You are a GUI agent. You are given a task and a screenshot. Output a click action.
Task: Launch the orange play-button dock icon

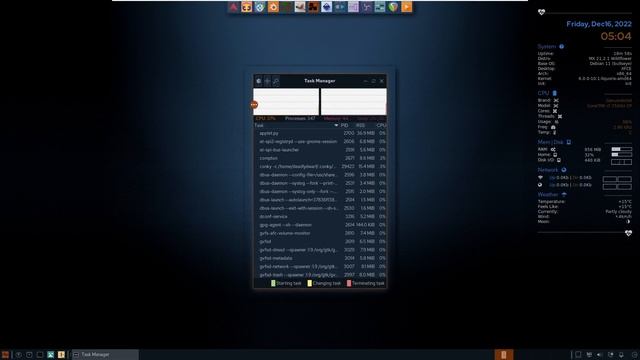pos(407,7)
